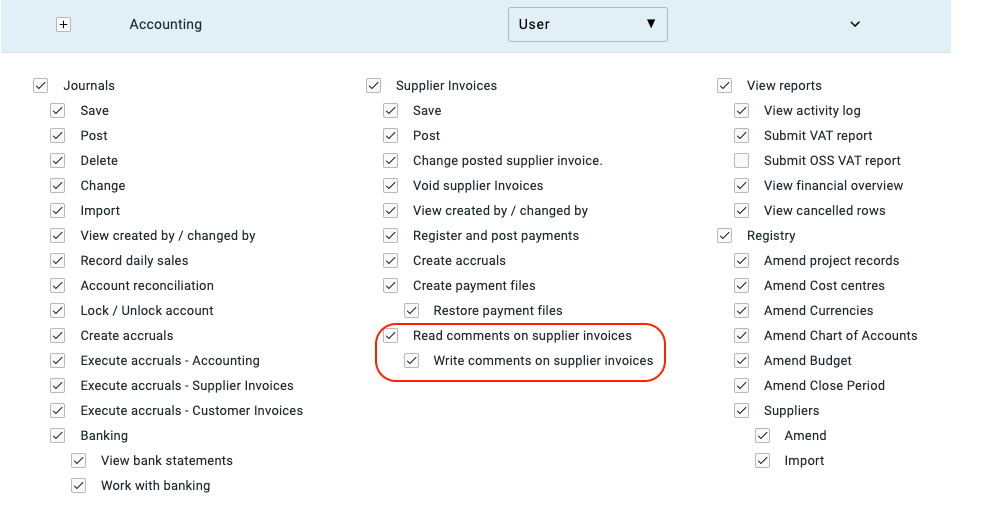Uncheck View bank statements
Viewport: 983px width, 513px height.
tap(78, 461)
